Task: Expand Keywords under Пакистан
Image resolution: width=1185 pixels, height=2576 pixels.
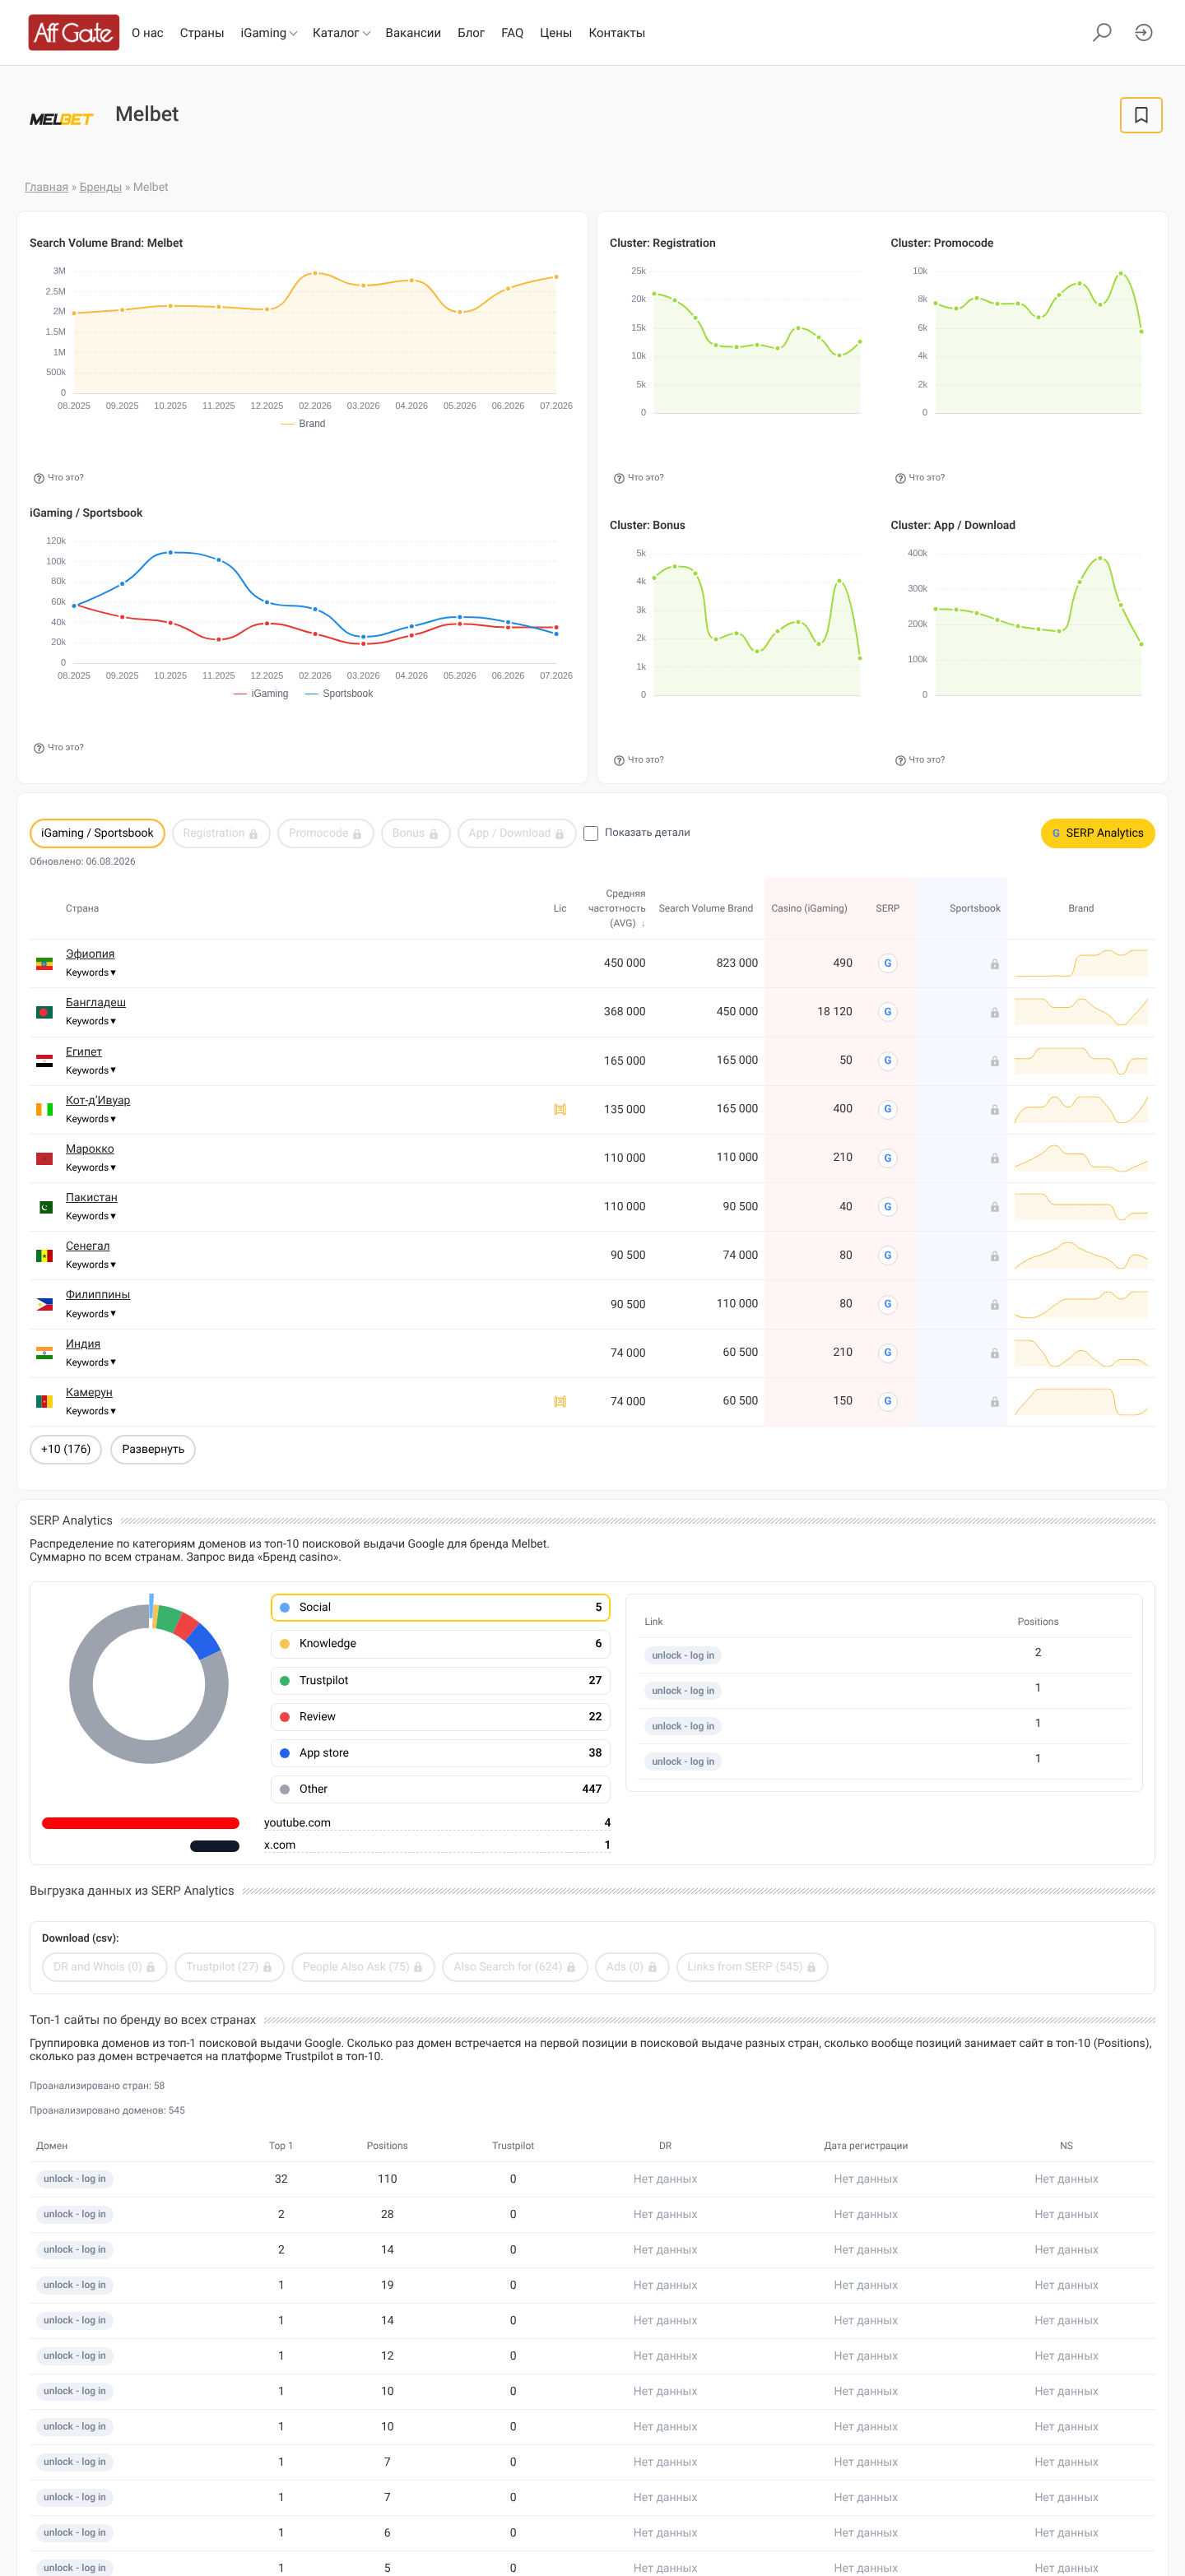Action: point(91,1217)
